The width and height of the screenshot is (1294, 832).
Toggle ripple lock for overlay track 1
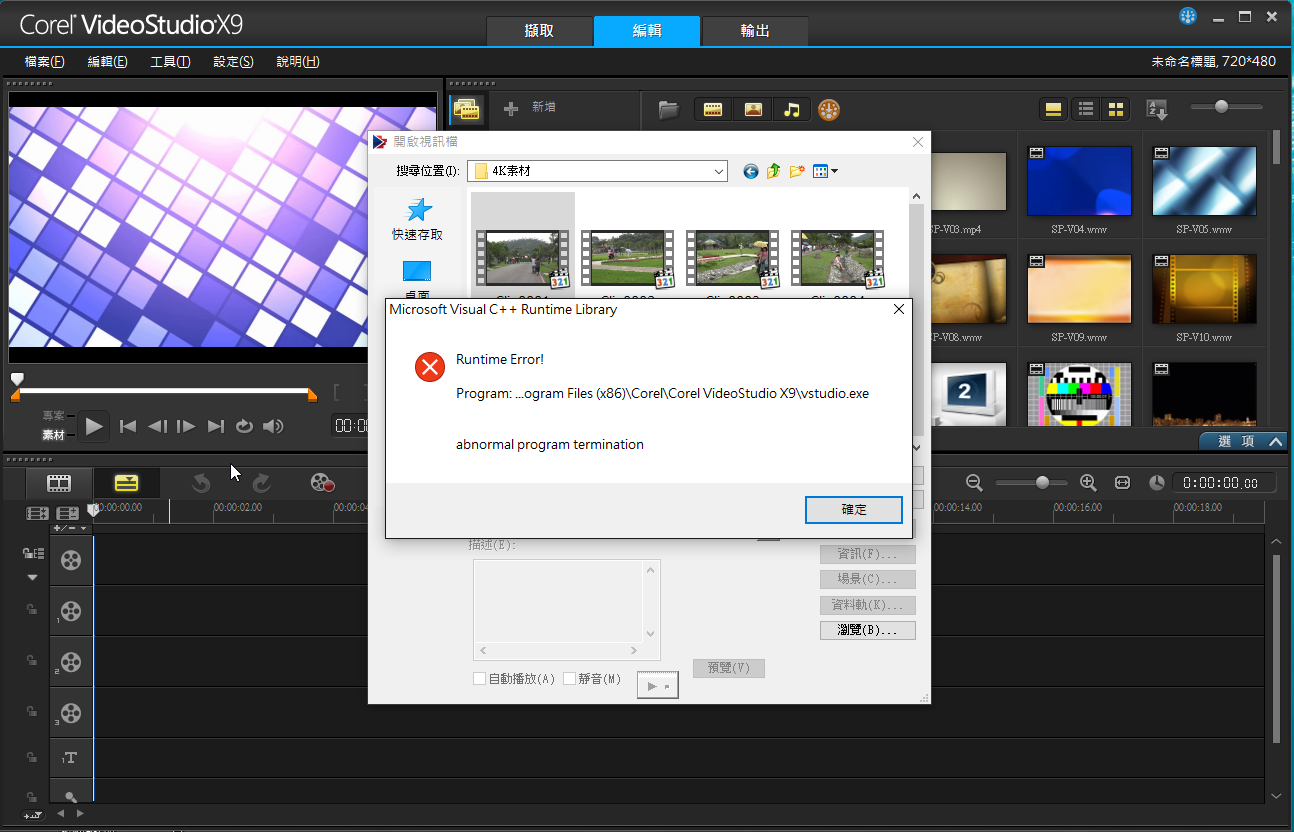(32, 607)
